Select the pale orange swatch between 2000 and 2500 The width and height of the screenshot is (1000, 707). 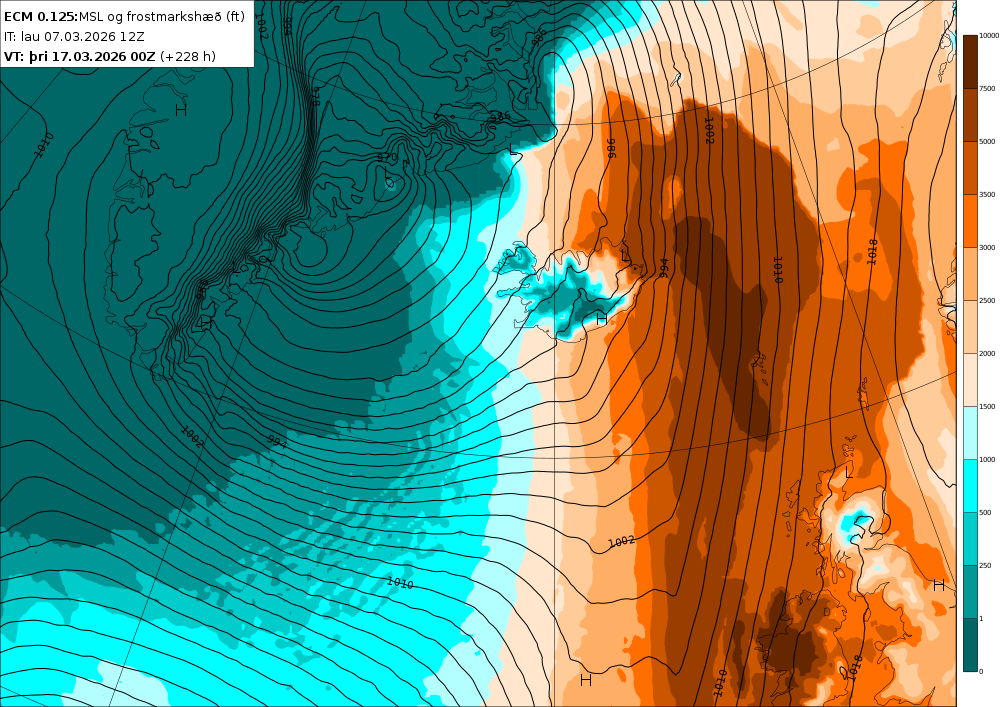click(969, 326)
